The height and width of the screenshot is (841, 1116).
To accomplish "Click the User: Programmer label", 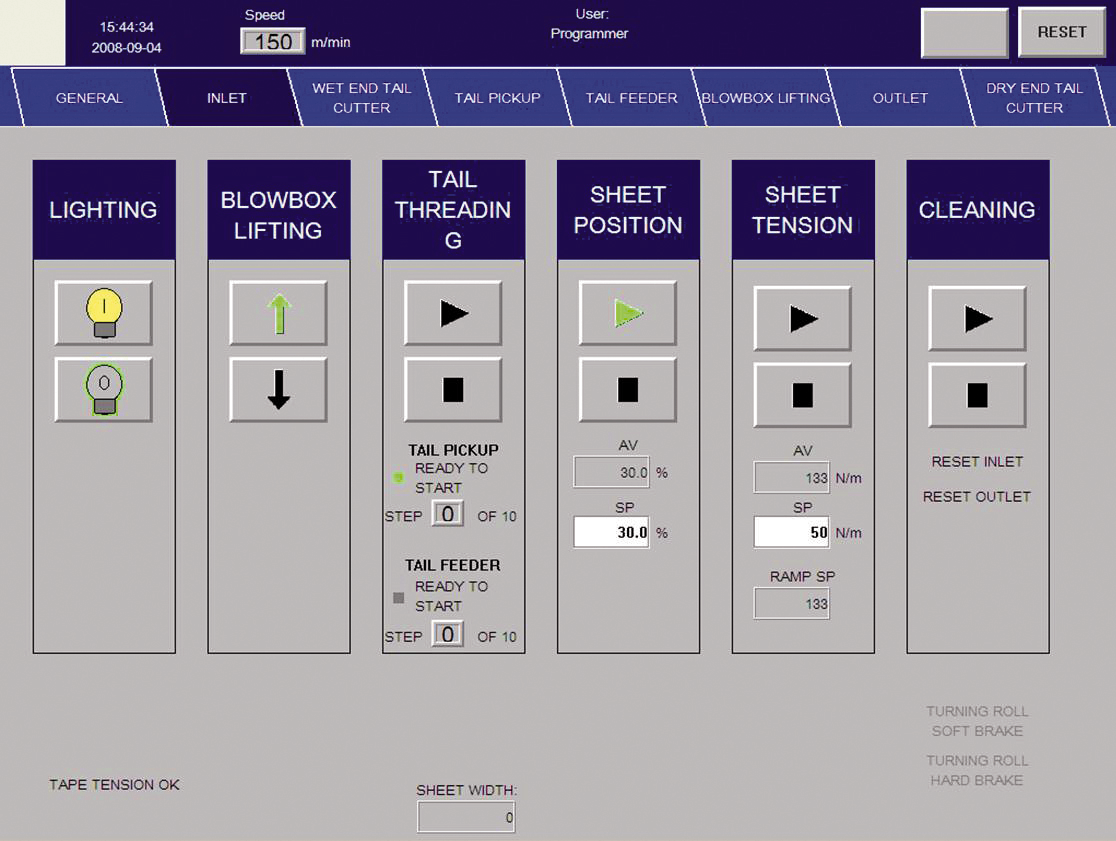I will coord(590,23).
